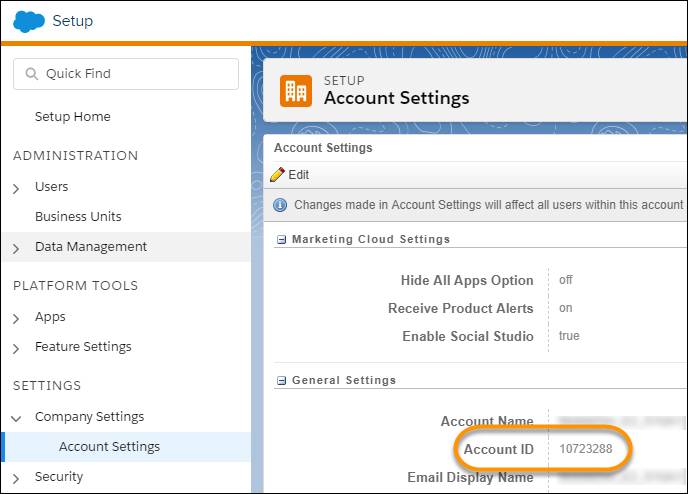This screenshot has height=494, width=688.
Task: Click the orange Account Settings building icon
Action: click(x=296, y=91)
